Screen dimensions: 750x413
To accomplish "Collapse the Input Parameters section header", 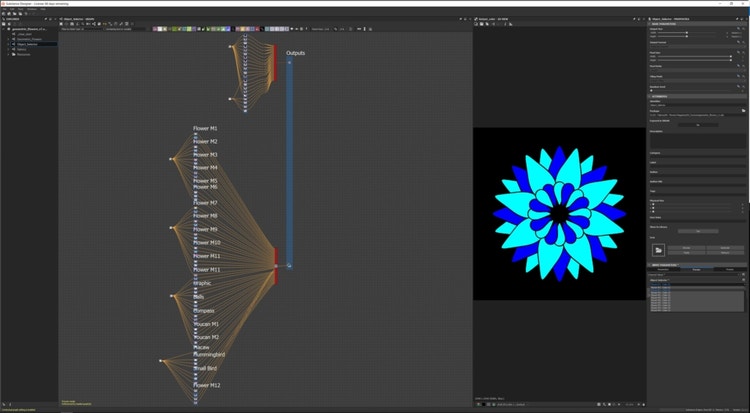I will point(649,265).
